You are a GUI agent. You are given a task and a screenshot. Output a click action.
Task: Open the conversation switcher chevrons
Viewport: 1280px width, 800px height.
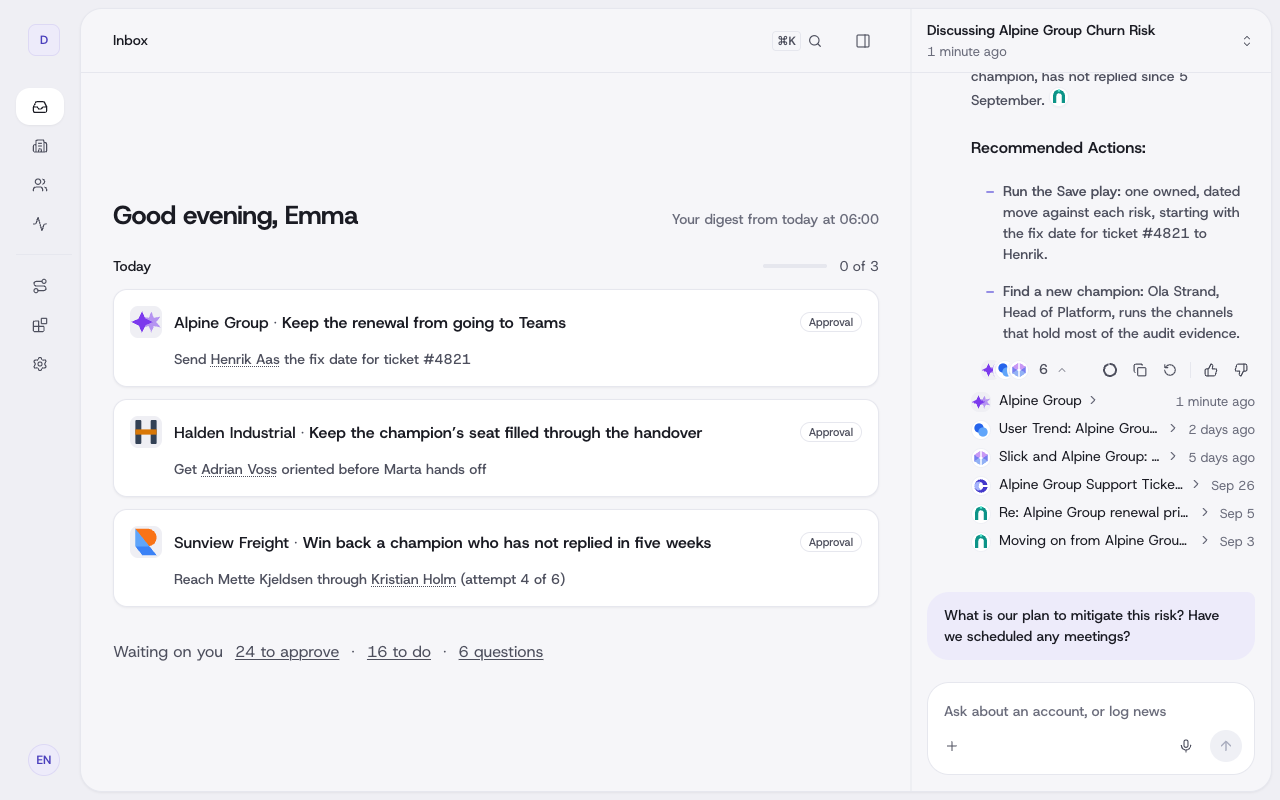1247,41
